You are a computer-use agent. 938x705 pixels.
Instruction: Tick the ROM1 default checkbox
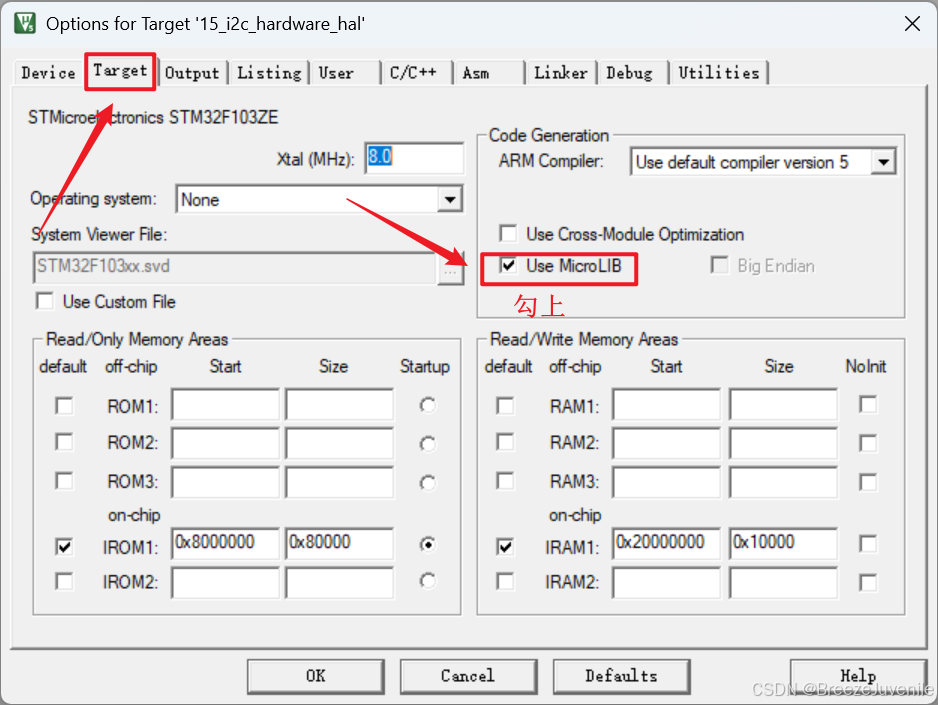tap(64, 405)
